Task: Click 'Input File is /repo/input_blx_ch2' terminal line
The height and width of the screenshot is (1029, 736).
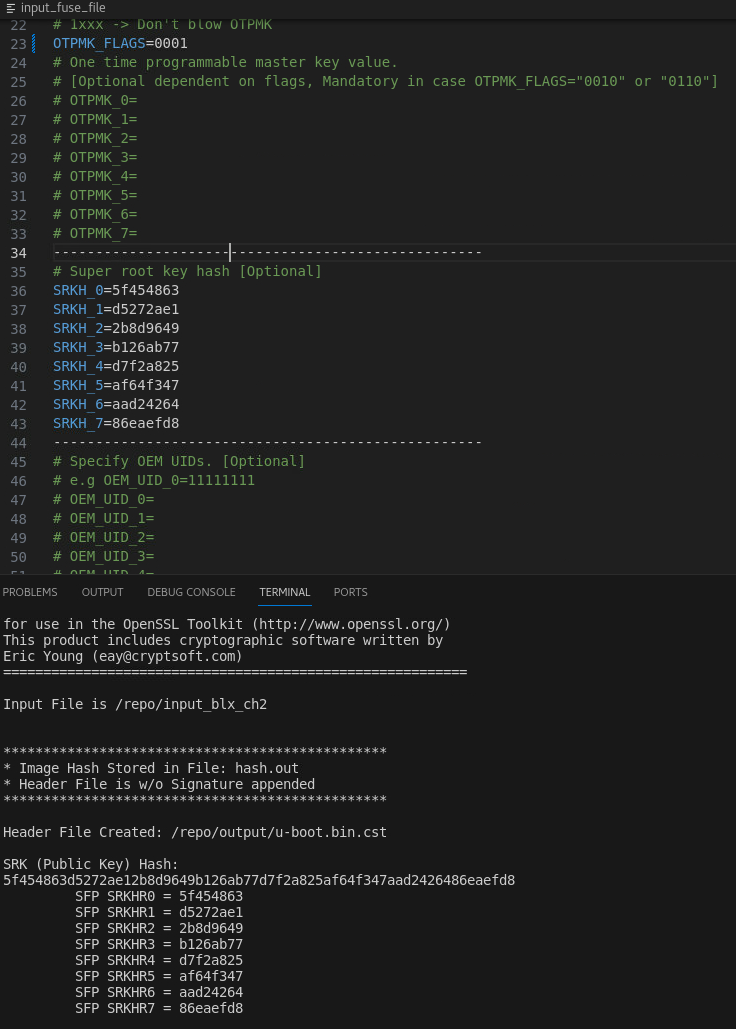Action: coord(135,704)
